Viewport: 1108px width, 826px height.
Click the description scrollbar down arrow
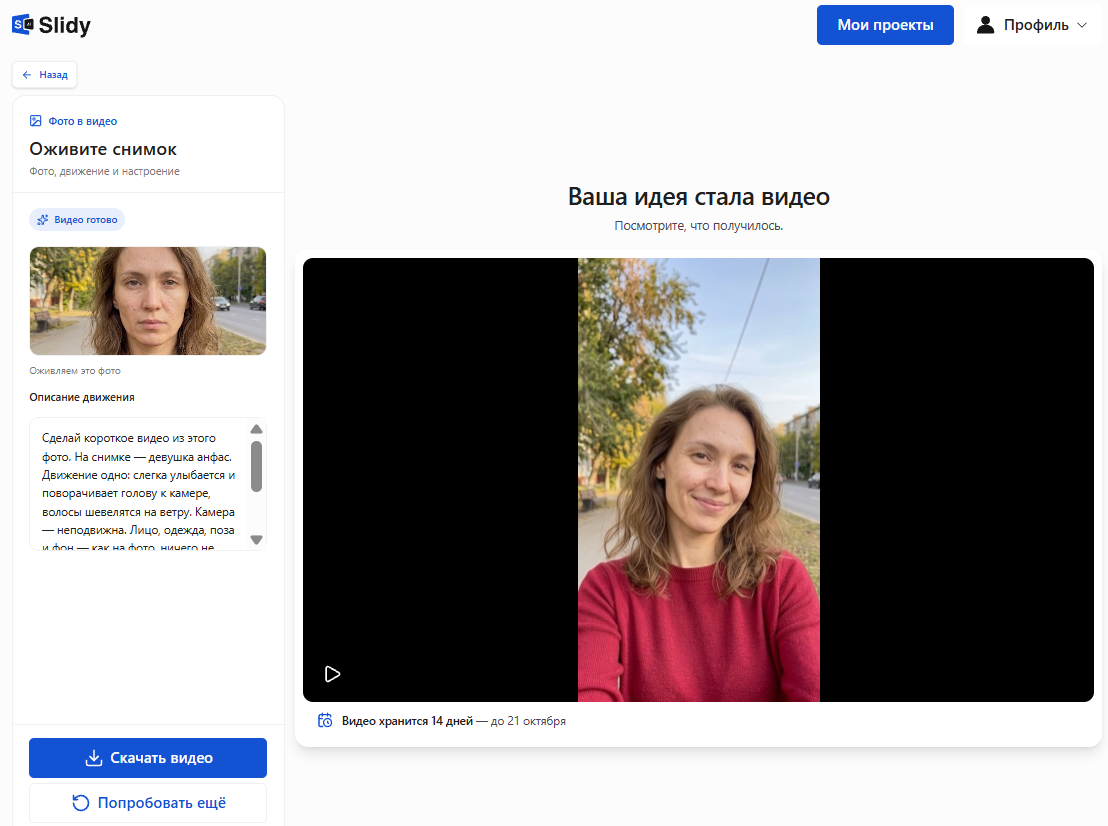(x=257, y=540)
